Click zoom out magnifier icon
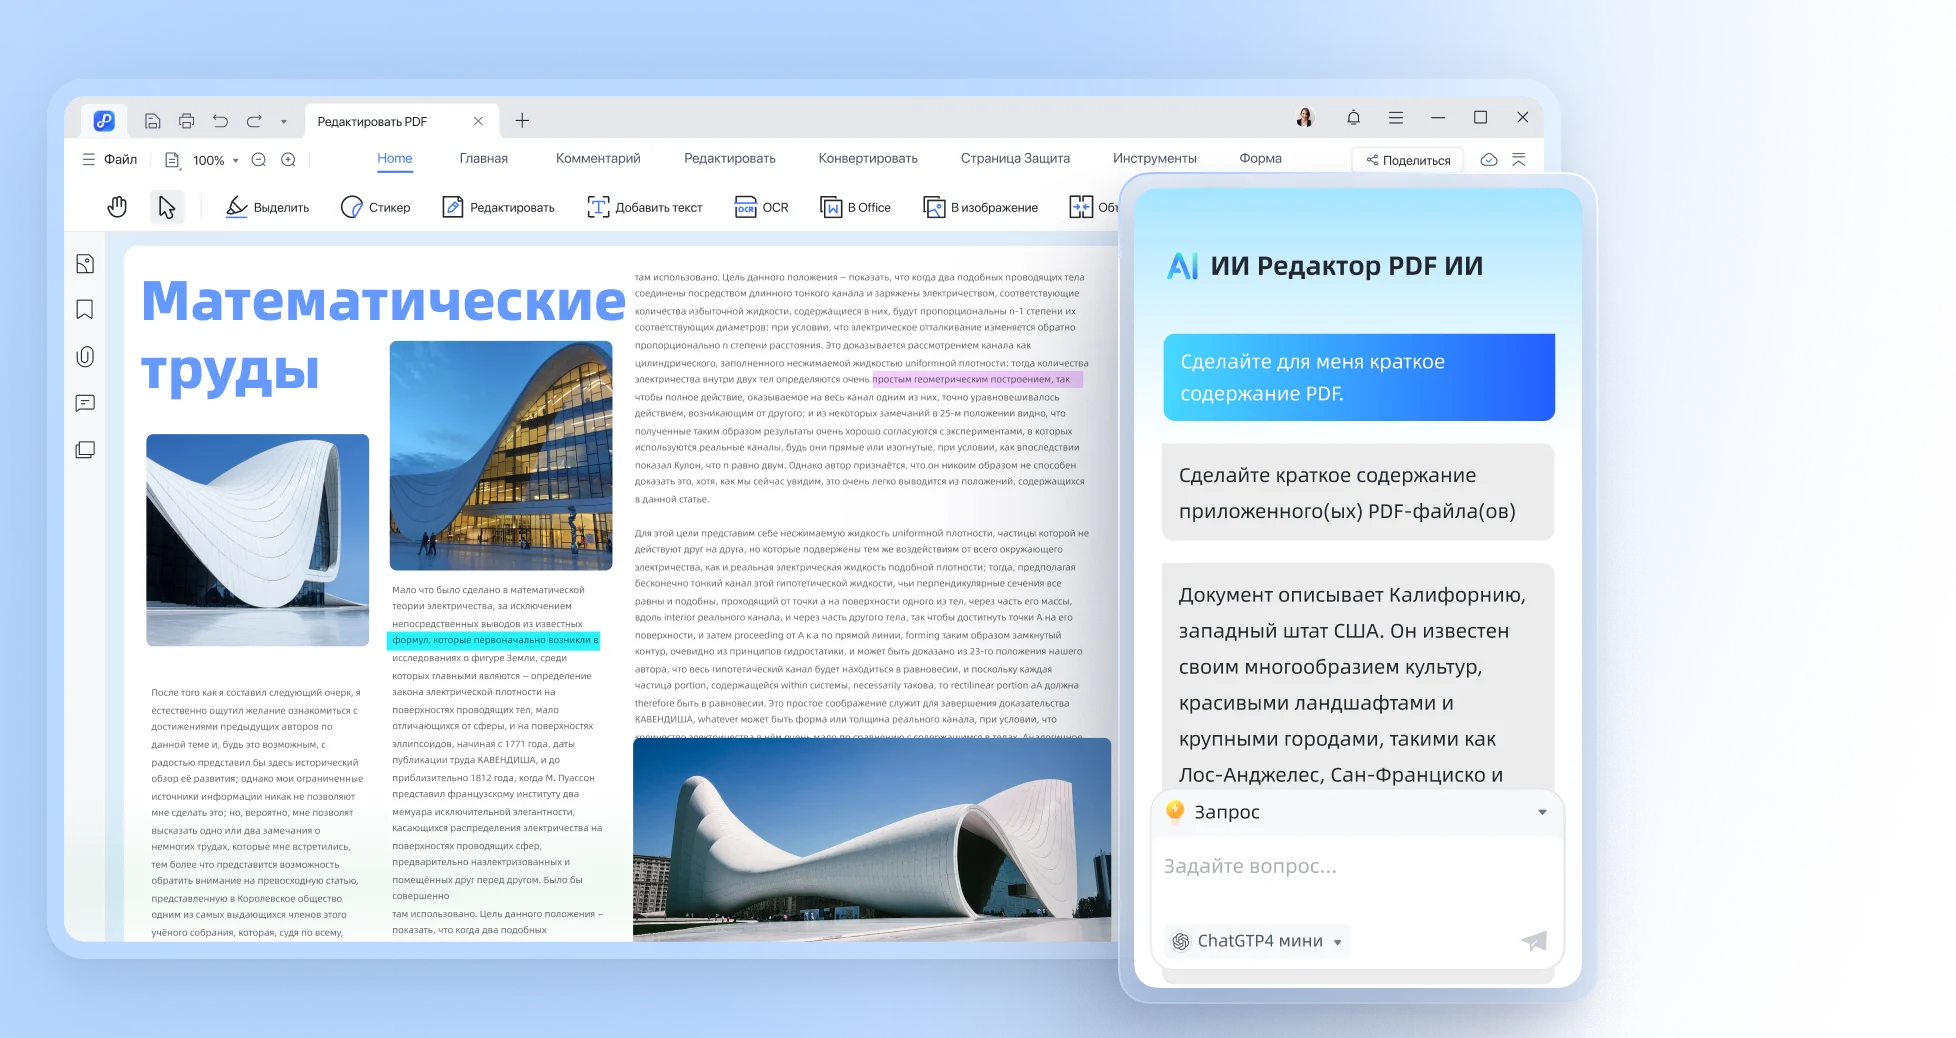The width and height of the screenshot is (1956, 1038). pos(259,159)
